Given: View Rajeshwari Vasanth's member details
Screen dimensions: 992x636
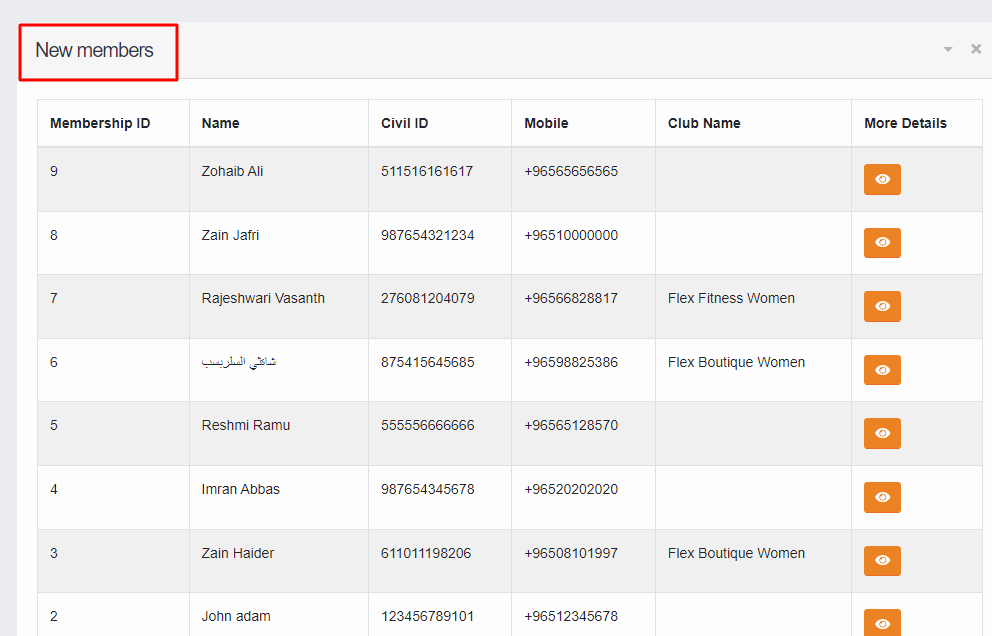Looking at the screenshot, I should coord(882,306).
